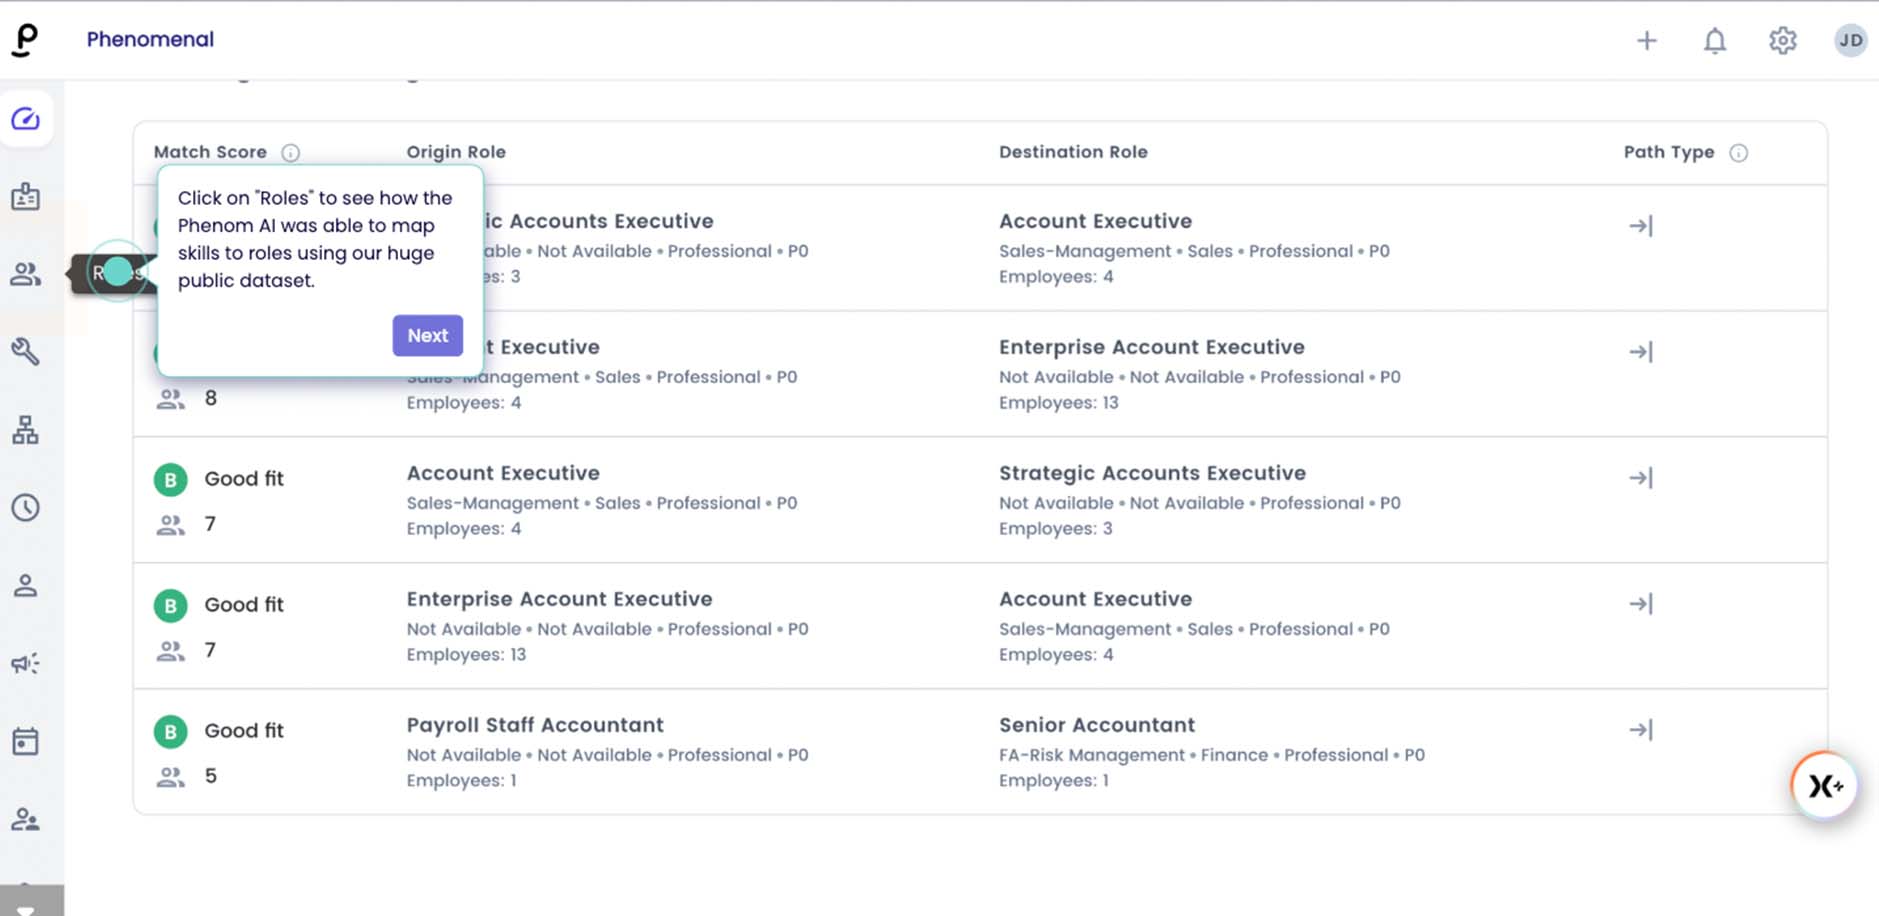Open the org chart hierarchy sidebar icon
Image resolution: width=1879 pixels, height=916 pixels.
click(26, 430)
